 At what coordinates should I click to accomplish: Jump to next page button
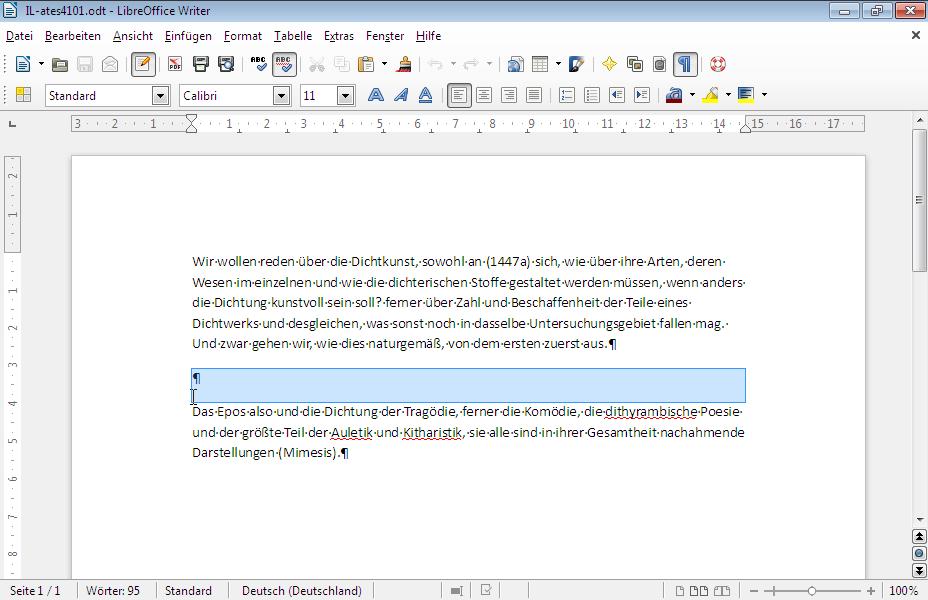pos(919,570)
